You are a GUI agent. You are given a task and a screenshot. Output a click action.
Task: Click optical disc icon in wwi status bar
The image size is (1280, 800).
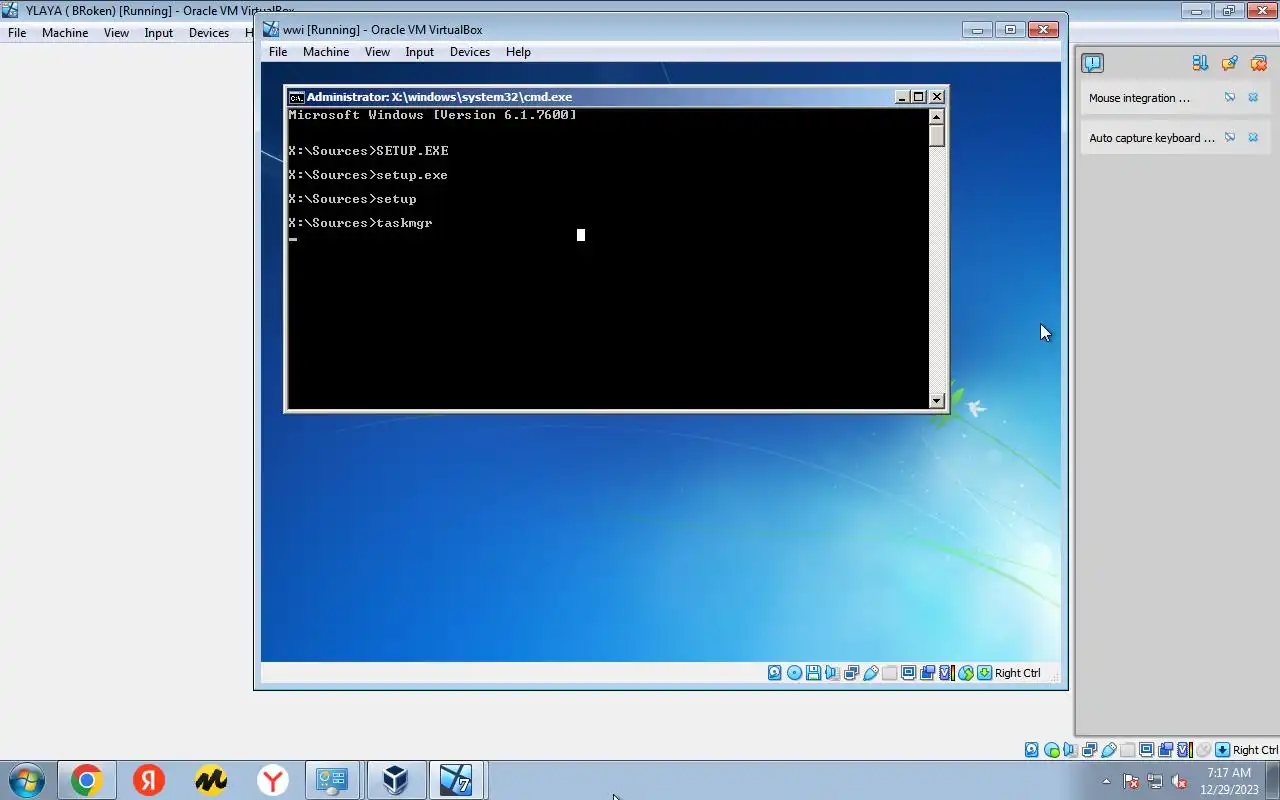(x=795, y=673)
